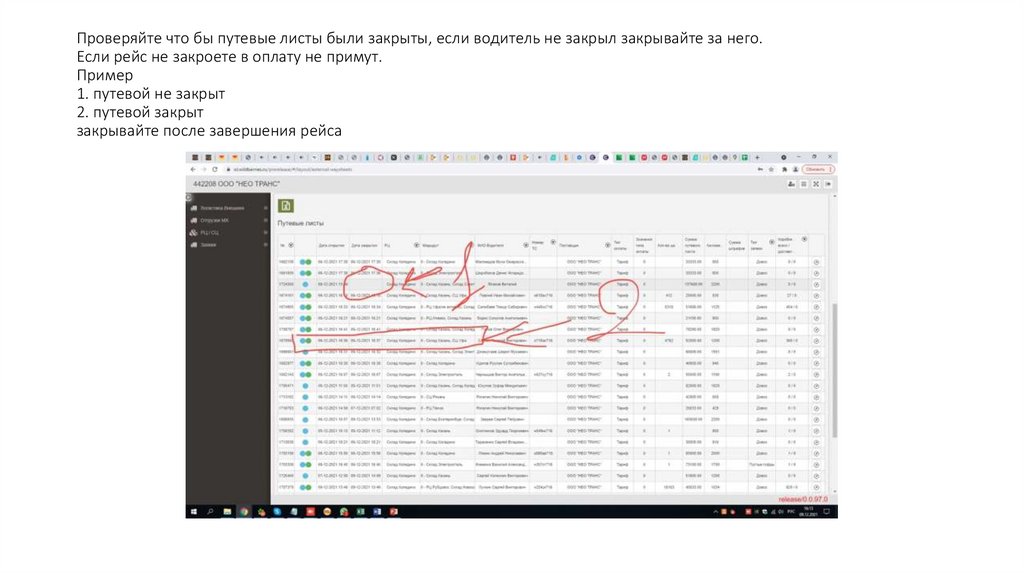This screenshot has height=574, width=1024.
Task: Click the taskbar clock and date
Action: pyautogui.click(x=809, y=511)
